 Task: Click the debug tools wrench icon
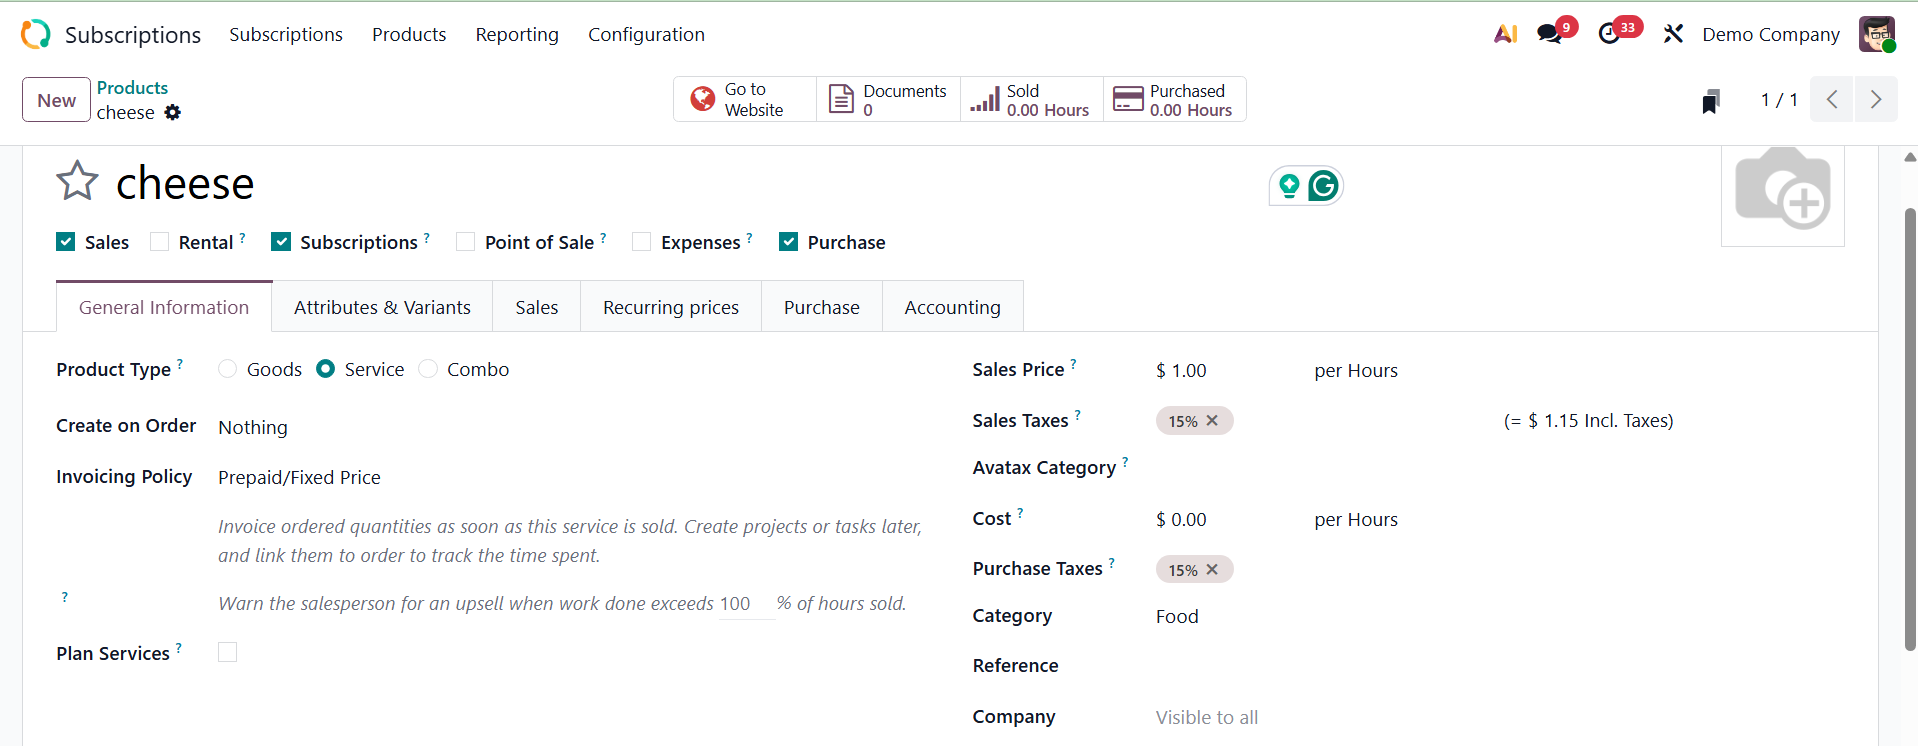[1673, 34]
